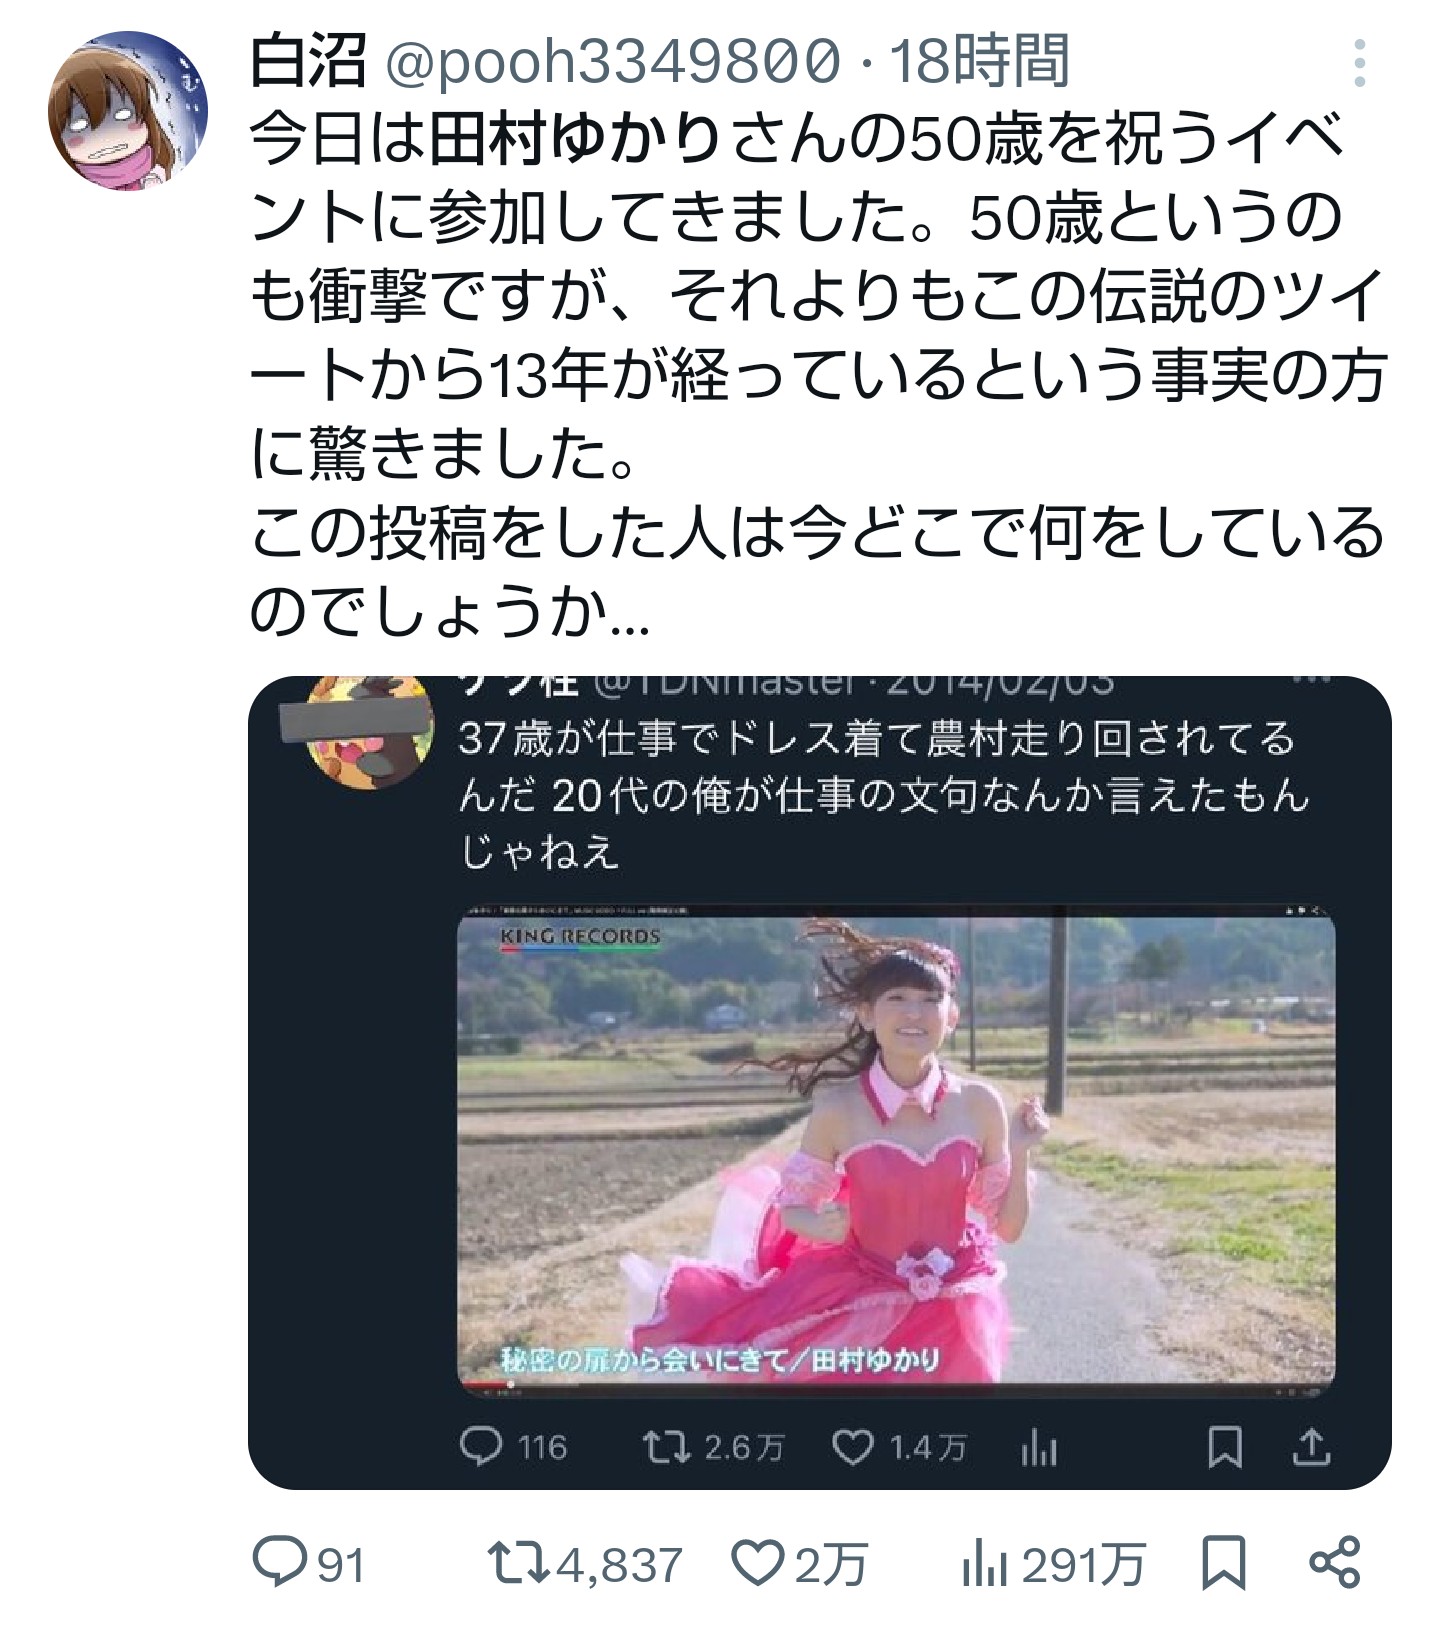Click the 白沼 display name
This screenshot has width=1440, height=1630.
[x=308, y=60]
